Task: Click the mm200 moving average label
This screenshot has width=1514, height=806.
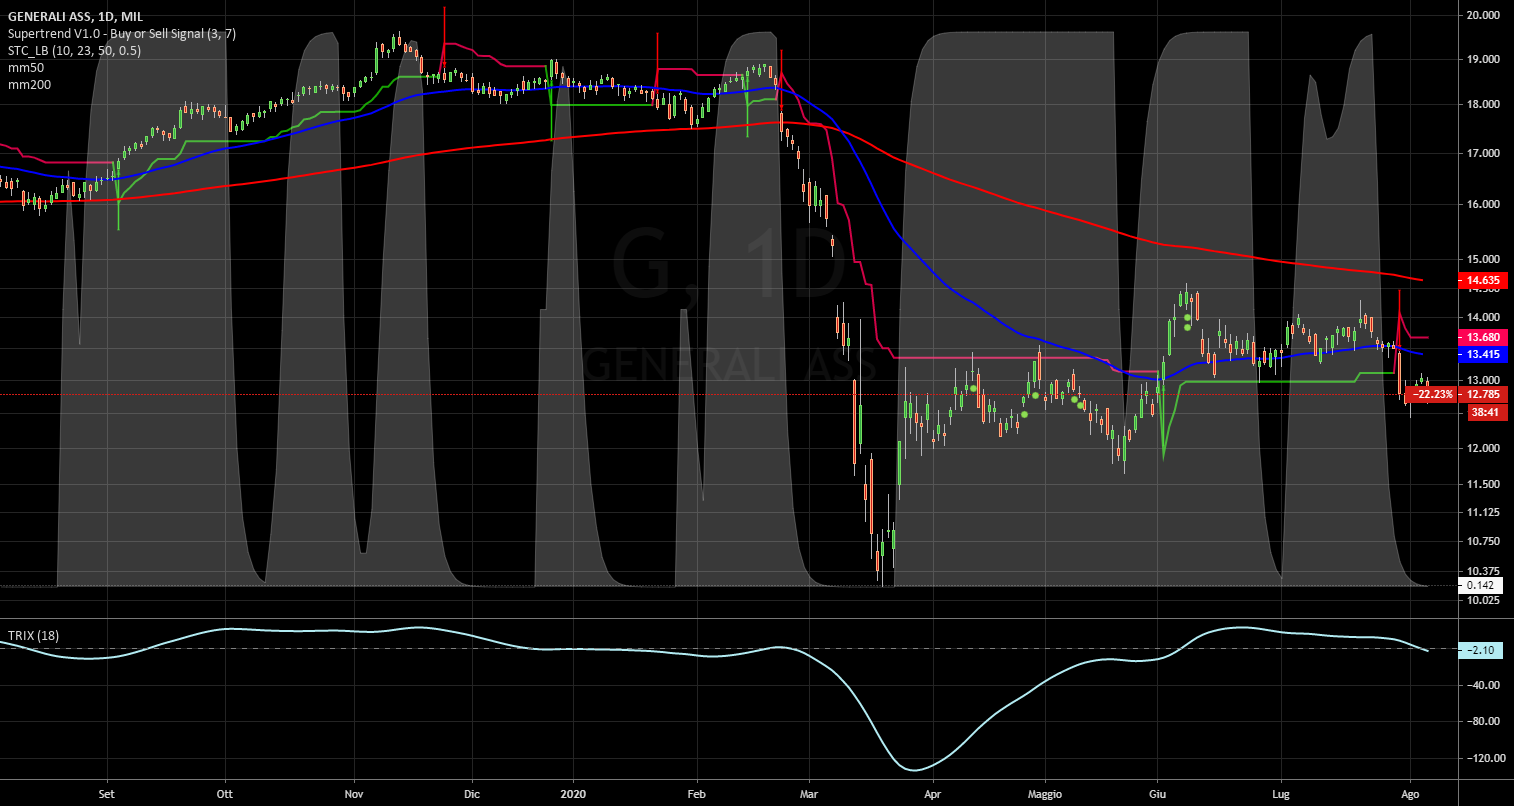Action: pos(29,85)
